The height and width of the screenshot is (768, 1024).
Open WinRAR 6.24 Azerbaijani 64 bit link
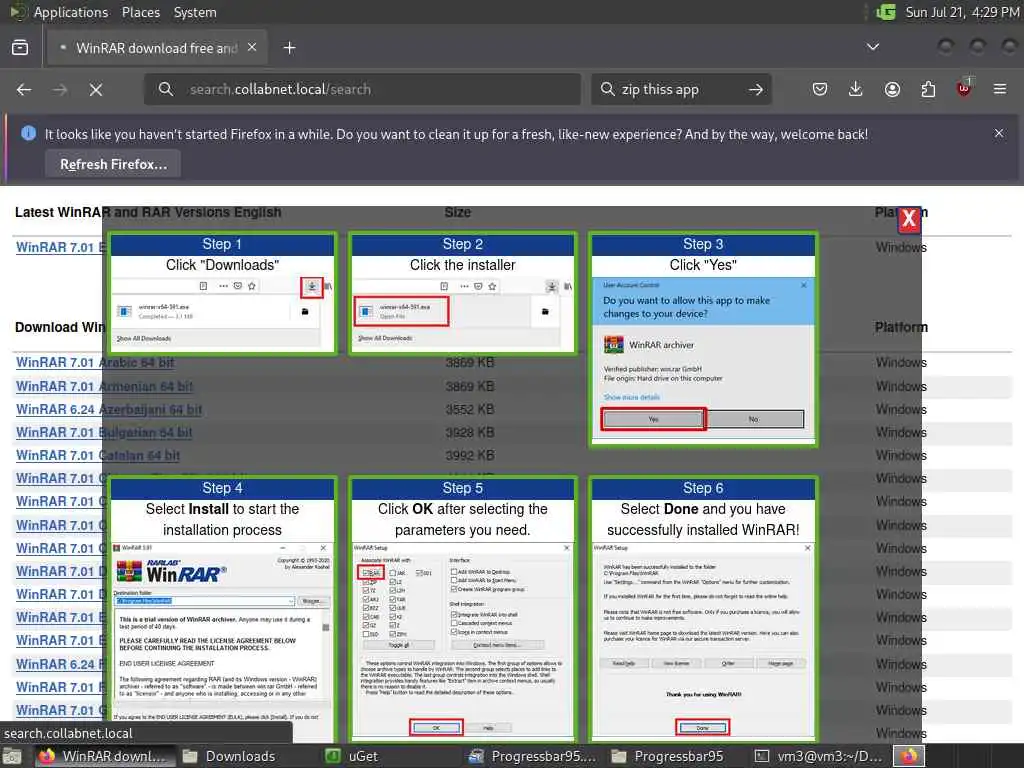[x=108, y=409]
